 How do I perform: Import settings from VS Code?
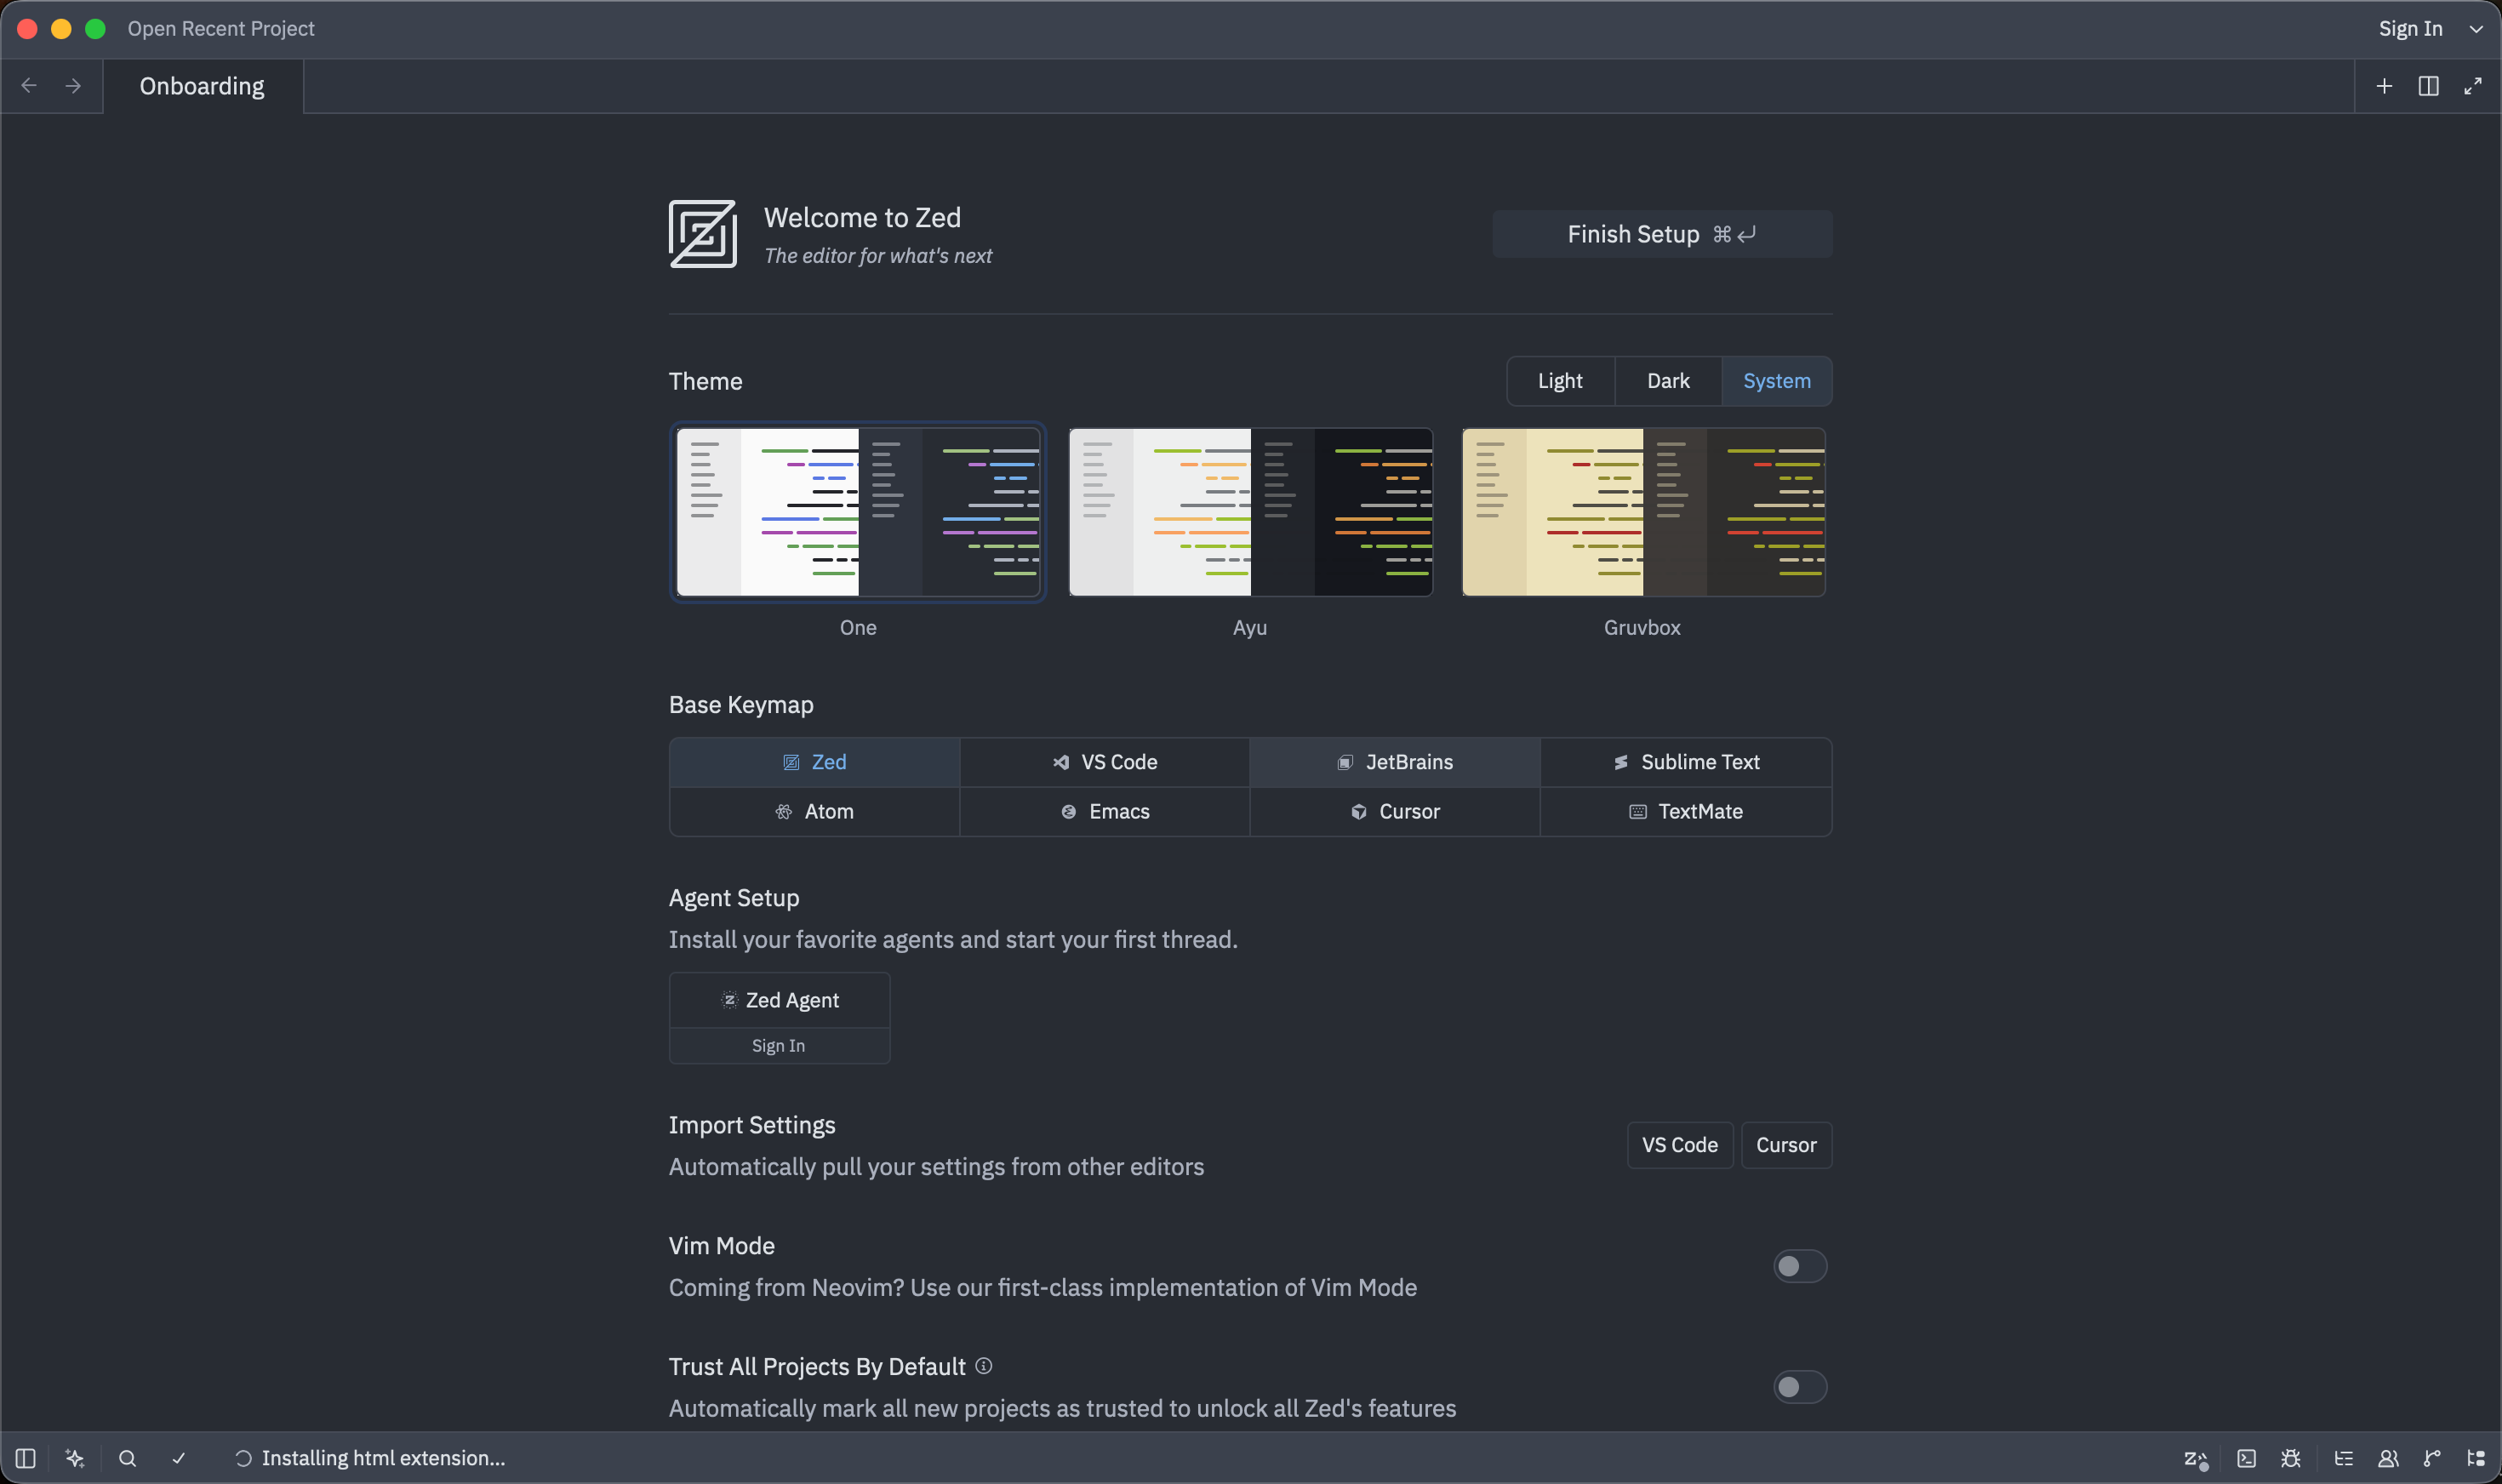coord(1680,1145)
